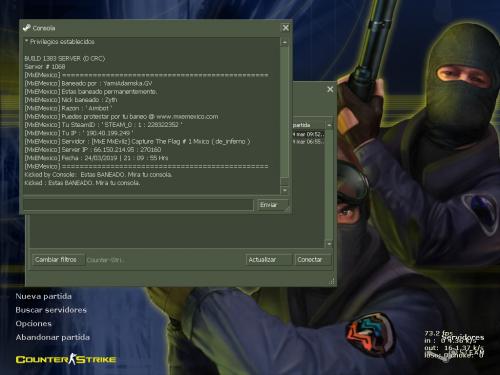This screenshot has height=375, width=500.
Task: Click the Counter-Strike logo
Action: (x=66, y=359)
